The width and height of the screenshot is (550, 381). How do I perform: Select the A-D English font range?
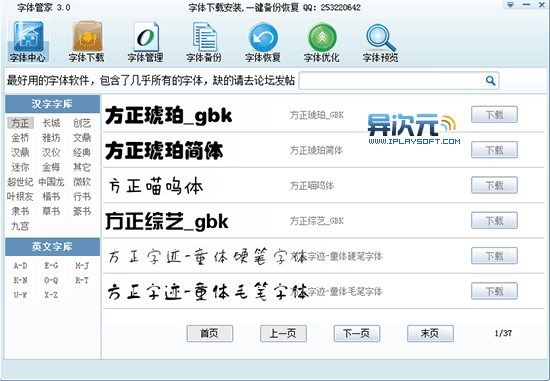[x=20, y=266]
